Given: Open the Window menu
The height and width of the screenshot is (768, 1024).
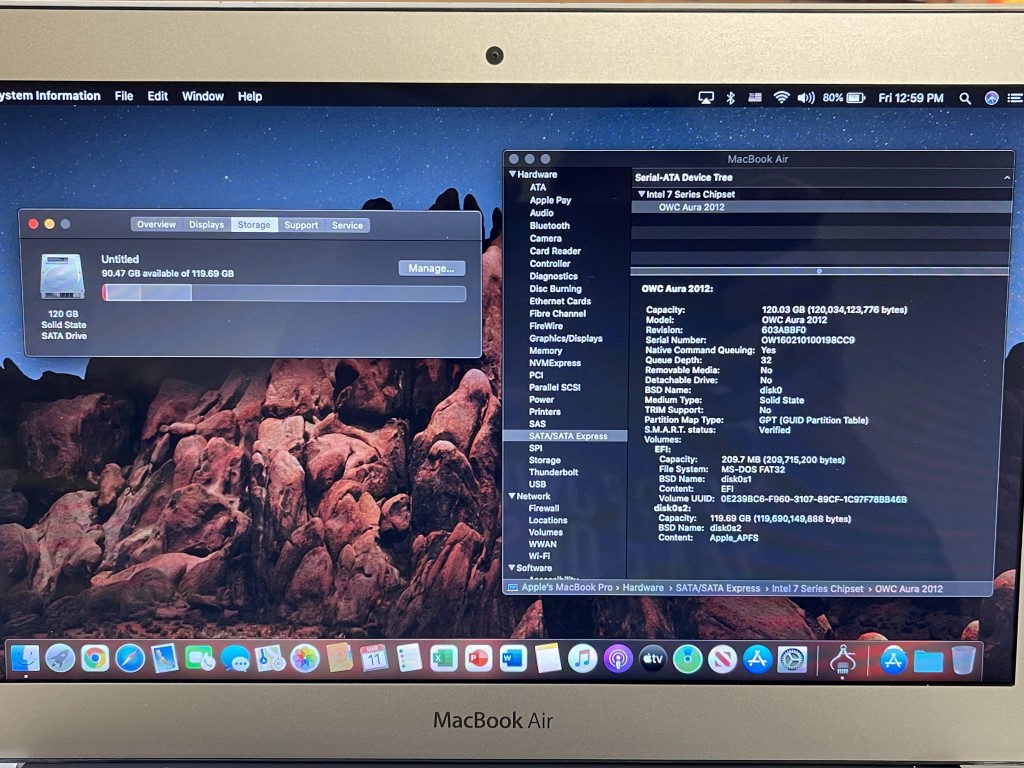Looking at the screenshot, I should click(202, 96).
